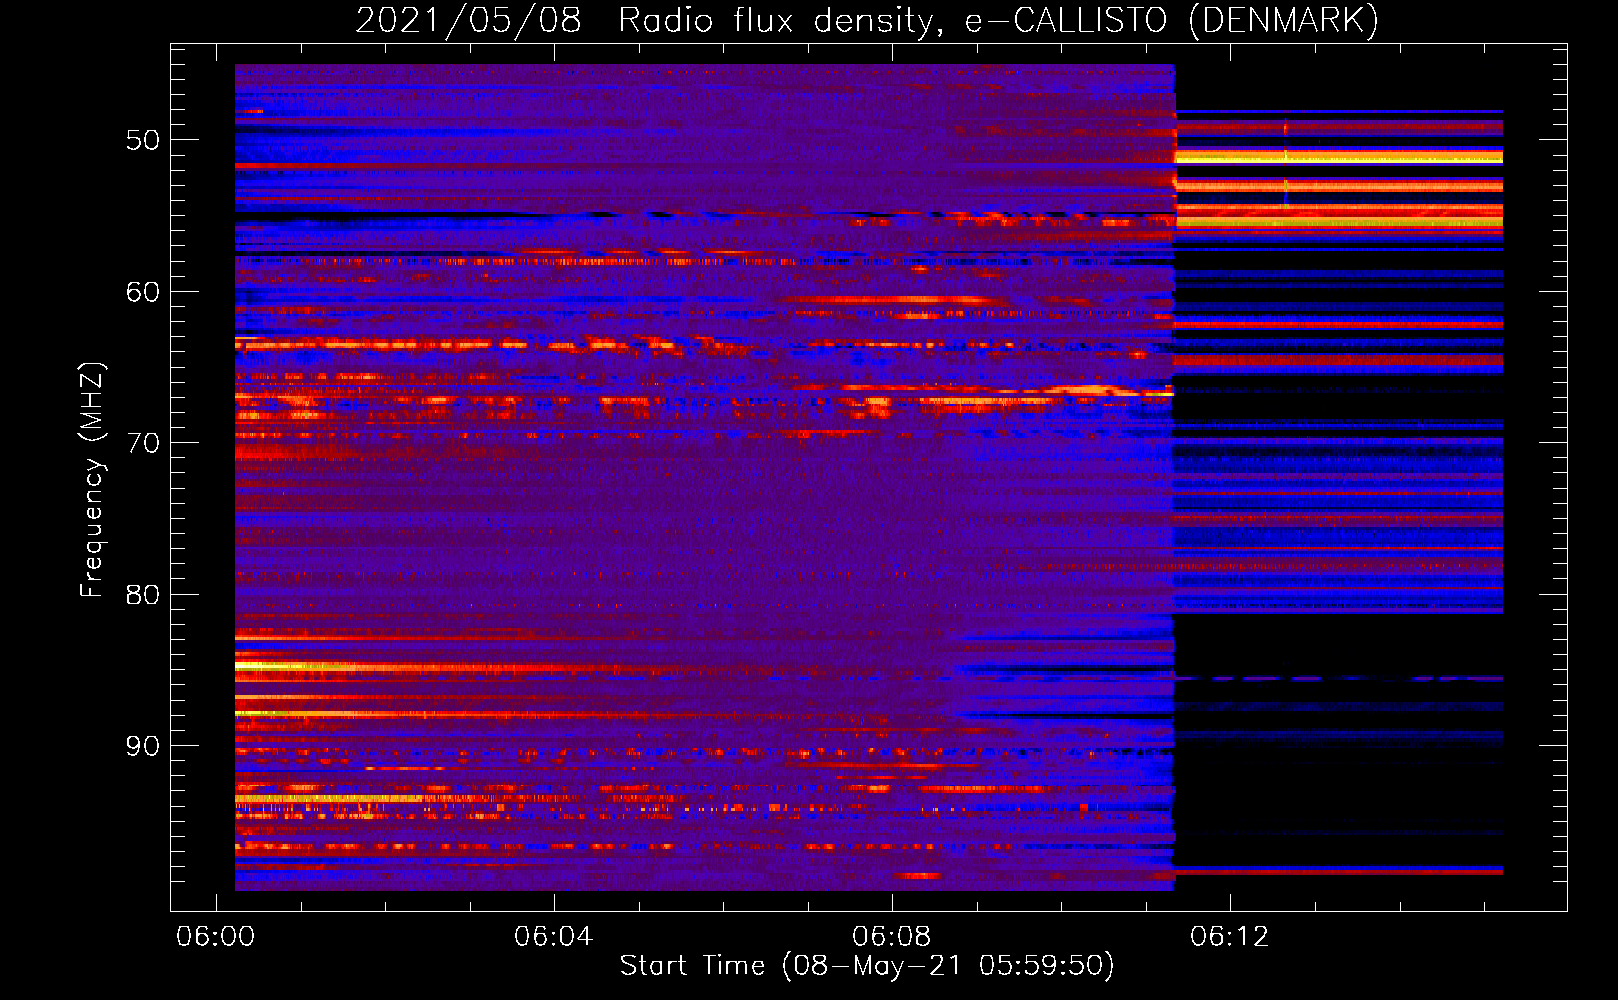Click the 50 MHz frequency tick label
The image size is (1618, 1000).
[143, 139]
